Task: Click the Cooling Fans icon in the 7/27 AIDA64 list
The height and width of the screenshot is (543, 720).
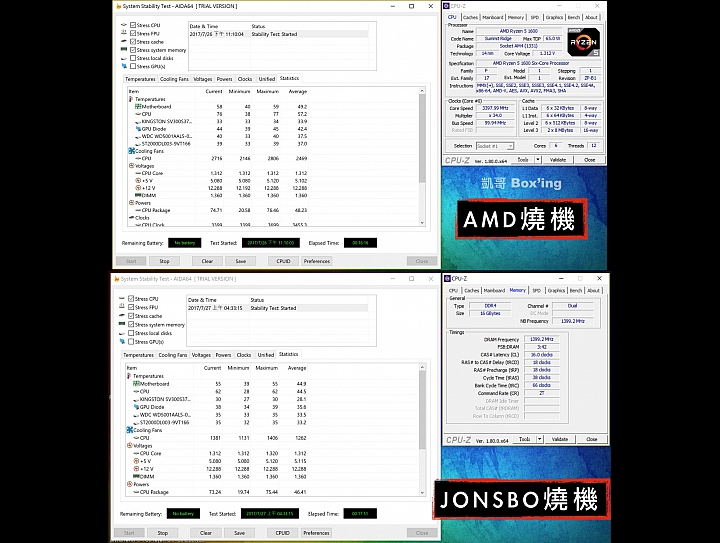Action: click(130, 430)
